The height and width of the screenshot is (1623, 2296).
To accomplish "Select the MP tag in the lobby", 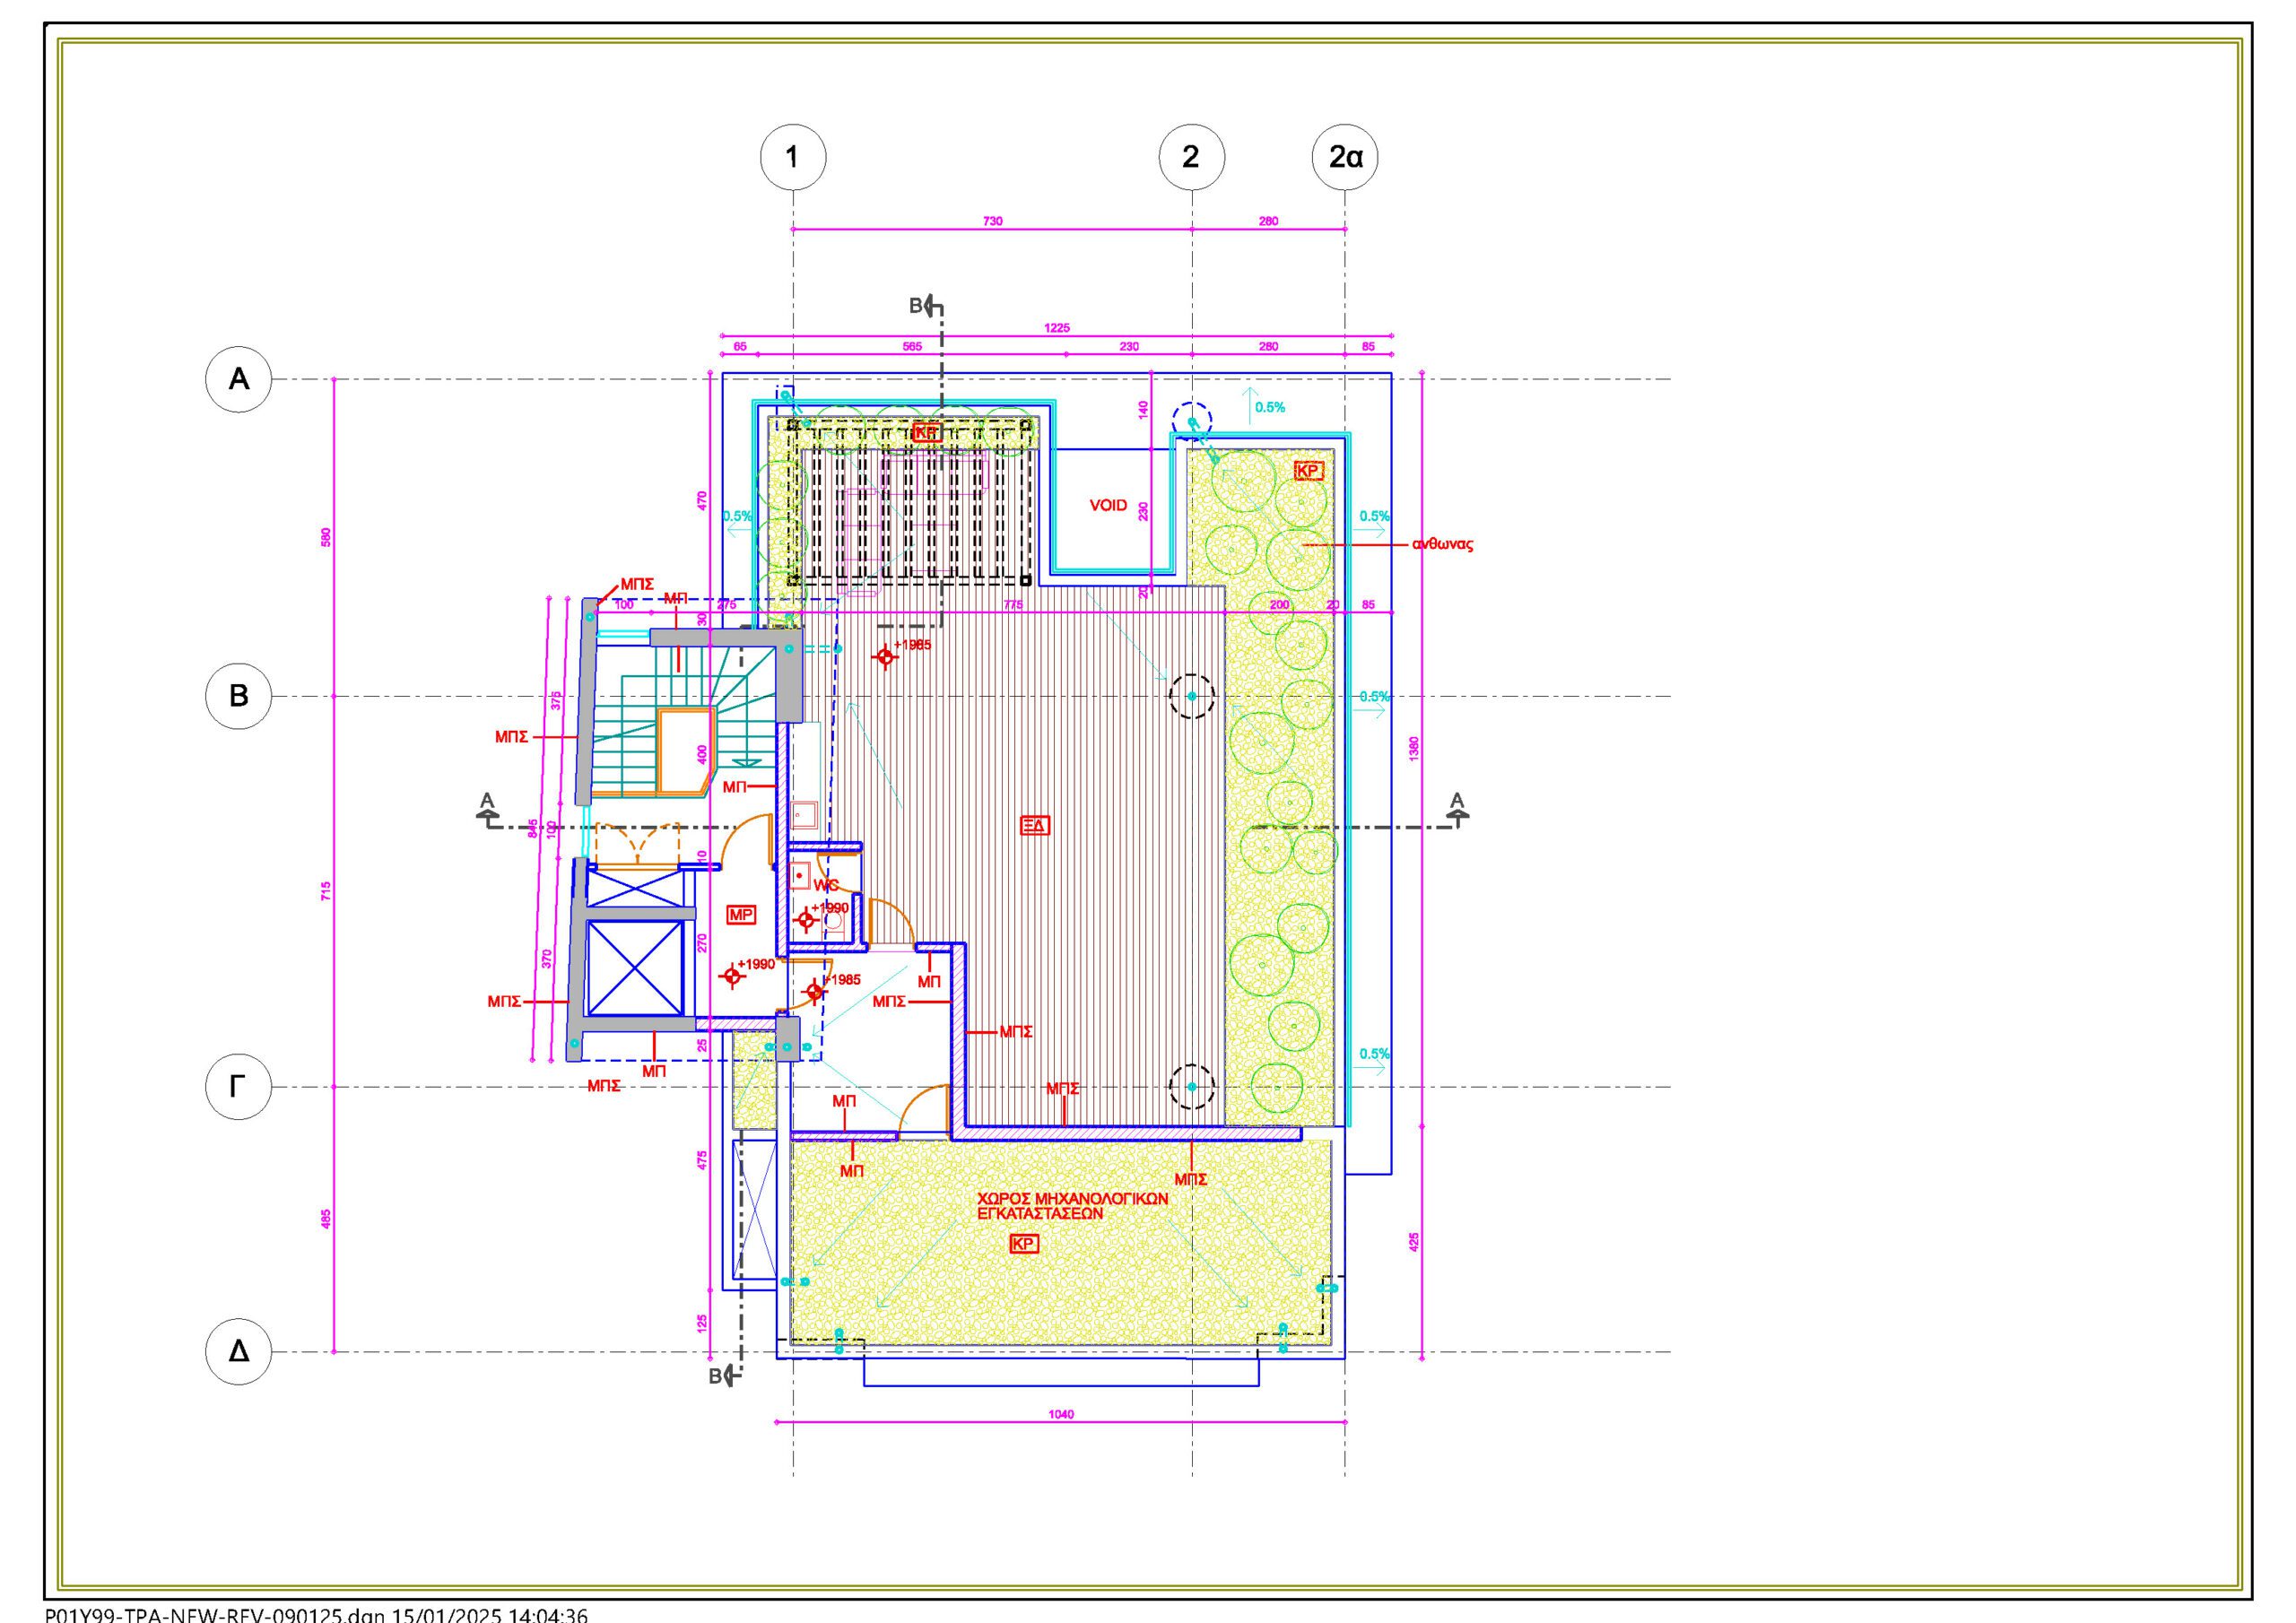I will [741, 914].
